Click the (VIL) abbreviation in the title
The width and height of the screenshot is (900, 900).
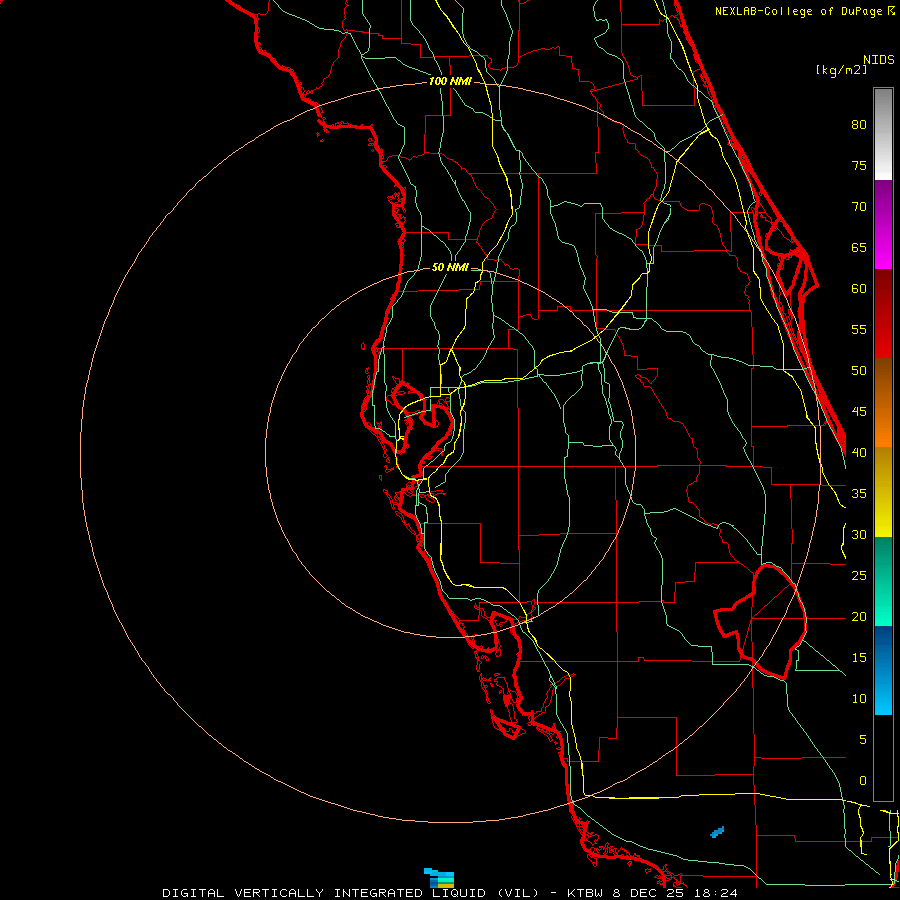518,893
